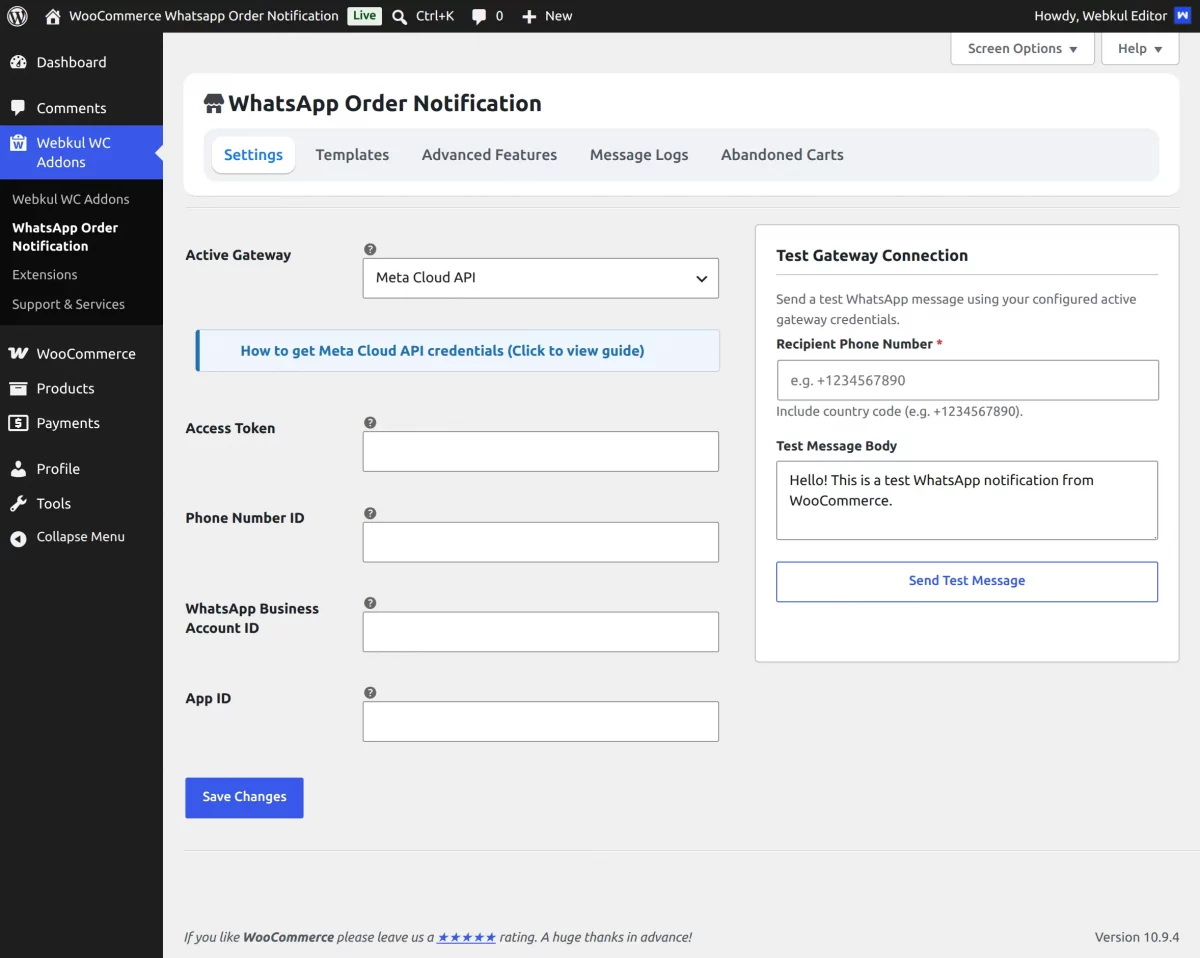The width and height of the screenshot is (1200, 958).
Task: Open the Dashboard menu item
Action: tap(81, 62)
